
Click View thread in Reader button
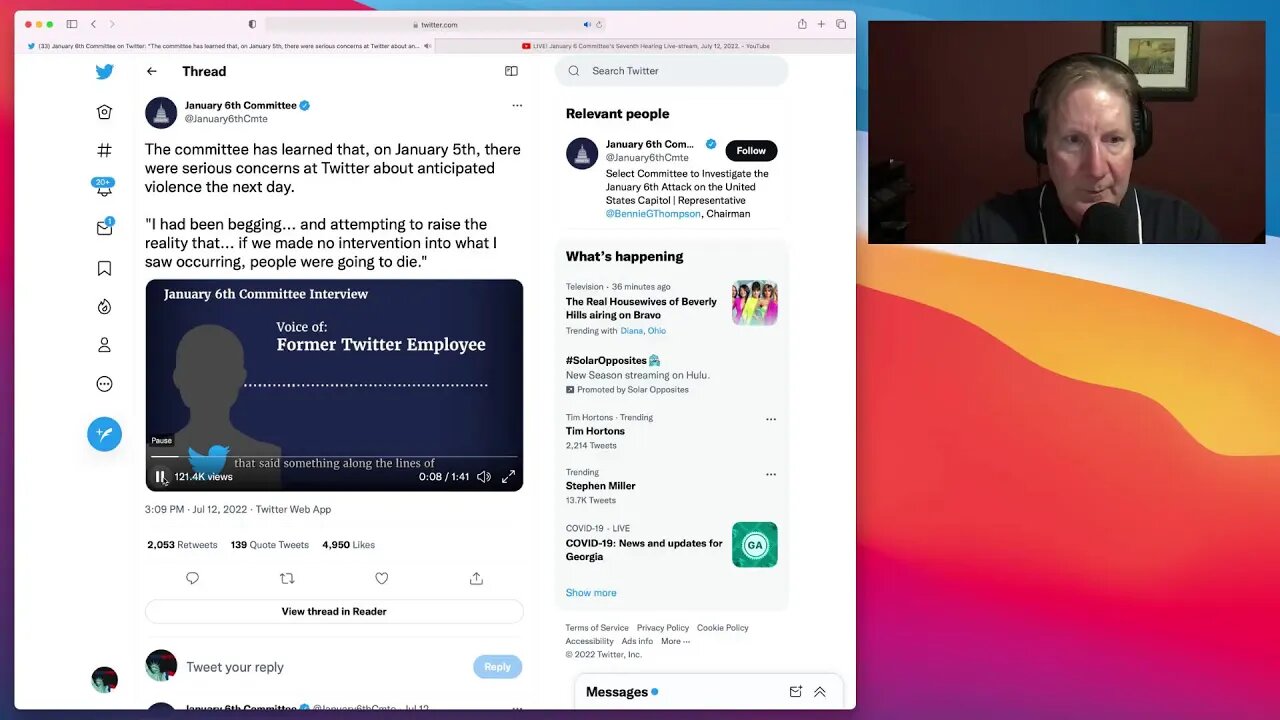coord(334,611)
